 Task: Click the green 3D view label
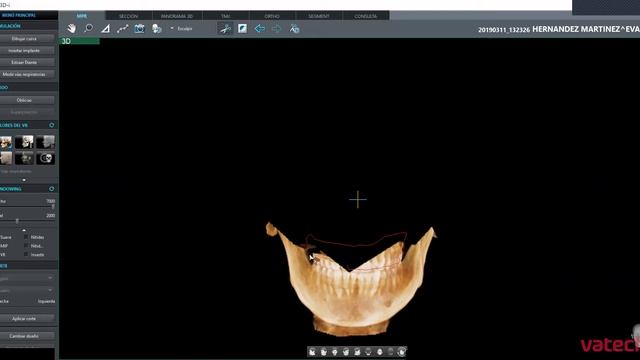(x=80, y=41)
